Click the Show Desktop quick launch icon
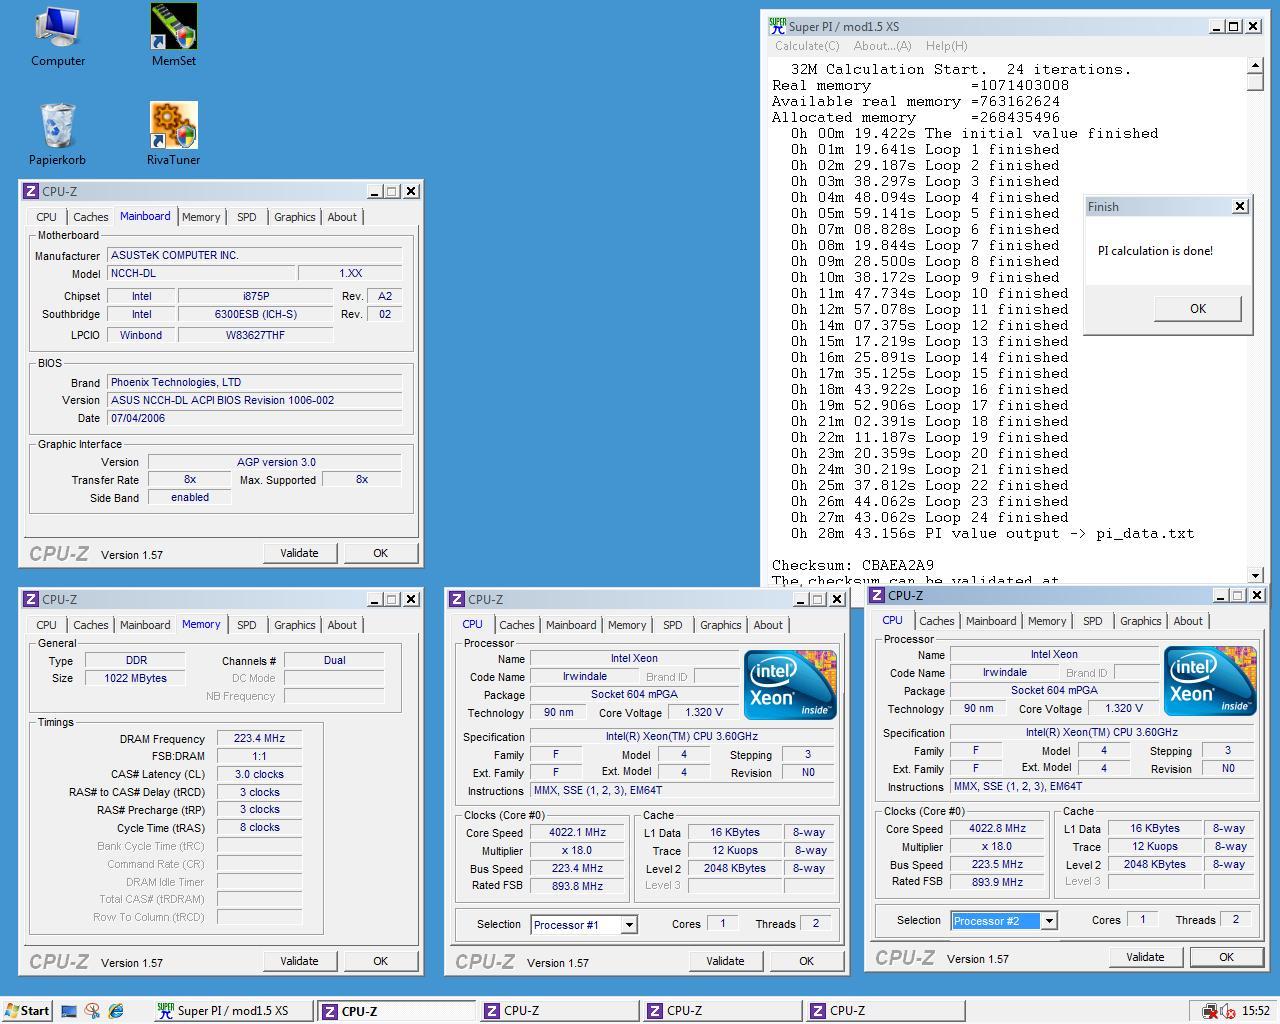1280x1024 pixels. coord(69,1011)
